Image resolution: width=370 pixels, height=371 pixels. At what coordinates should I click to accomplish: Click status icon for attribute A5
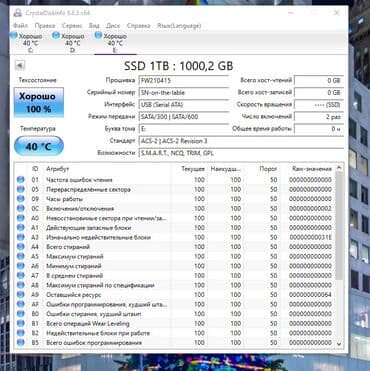click(21, 256)
